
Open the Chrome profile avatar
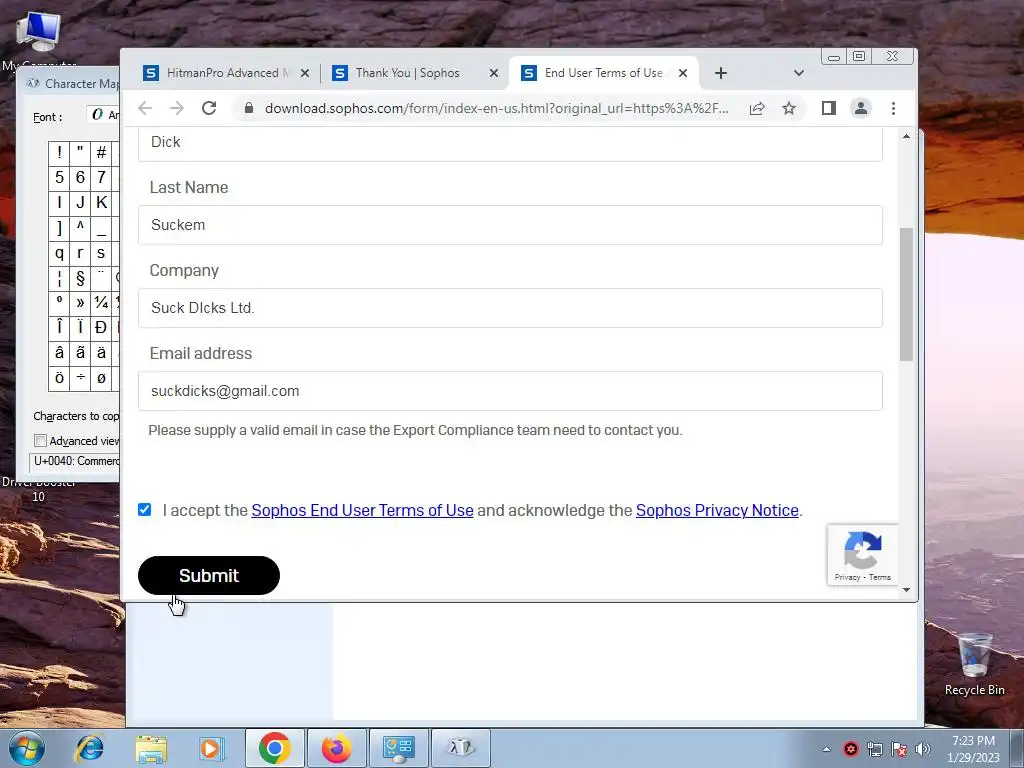[861, 108]
